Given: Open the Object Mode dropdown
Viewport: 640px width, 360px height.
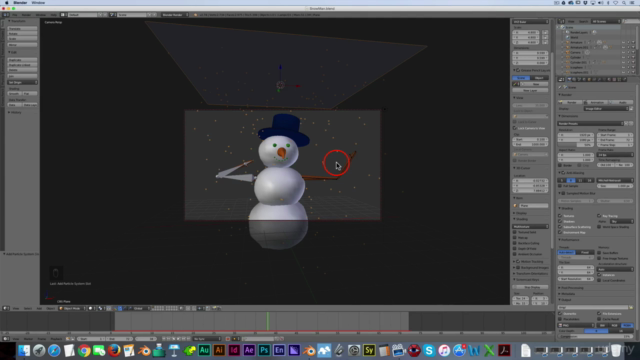Looking at the screenshot, I should click(x=72, y=308).
